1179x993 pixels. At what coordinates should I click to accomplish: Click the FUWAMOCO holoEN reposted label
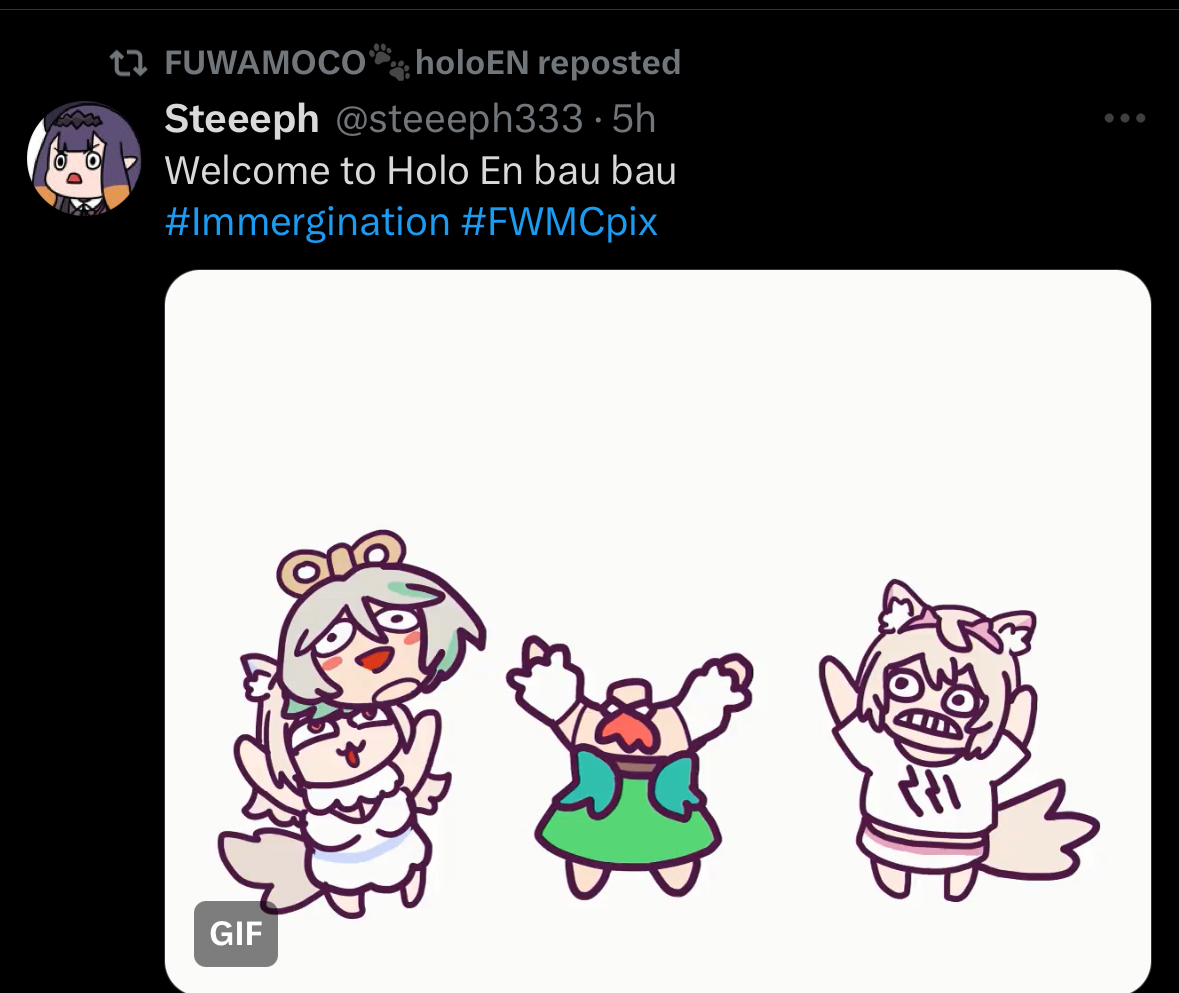click(423, 62)
